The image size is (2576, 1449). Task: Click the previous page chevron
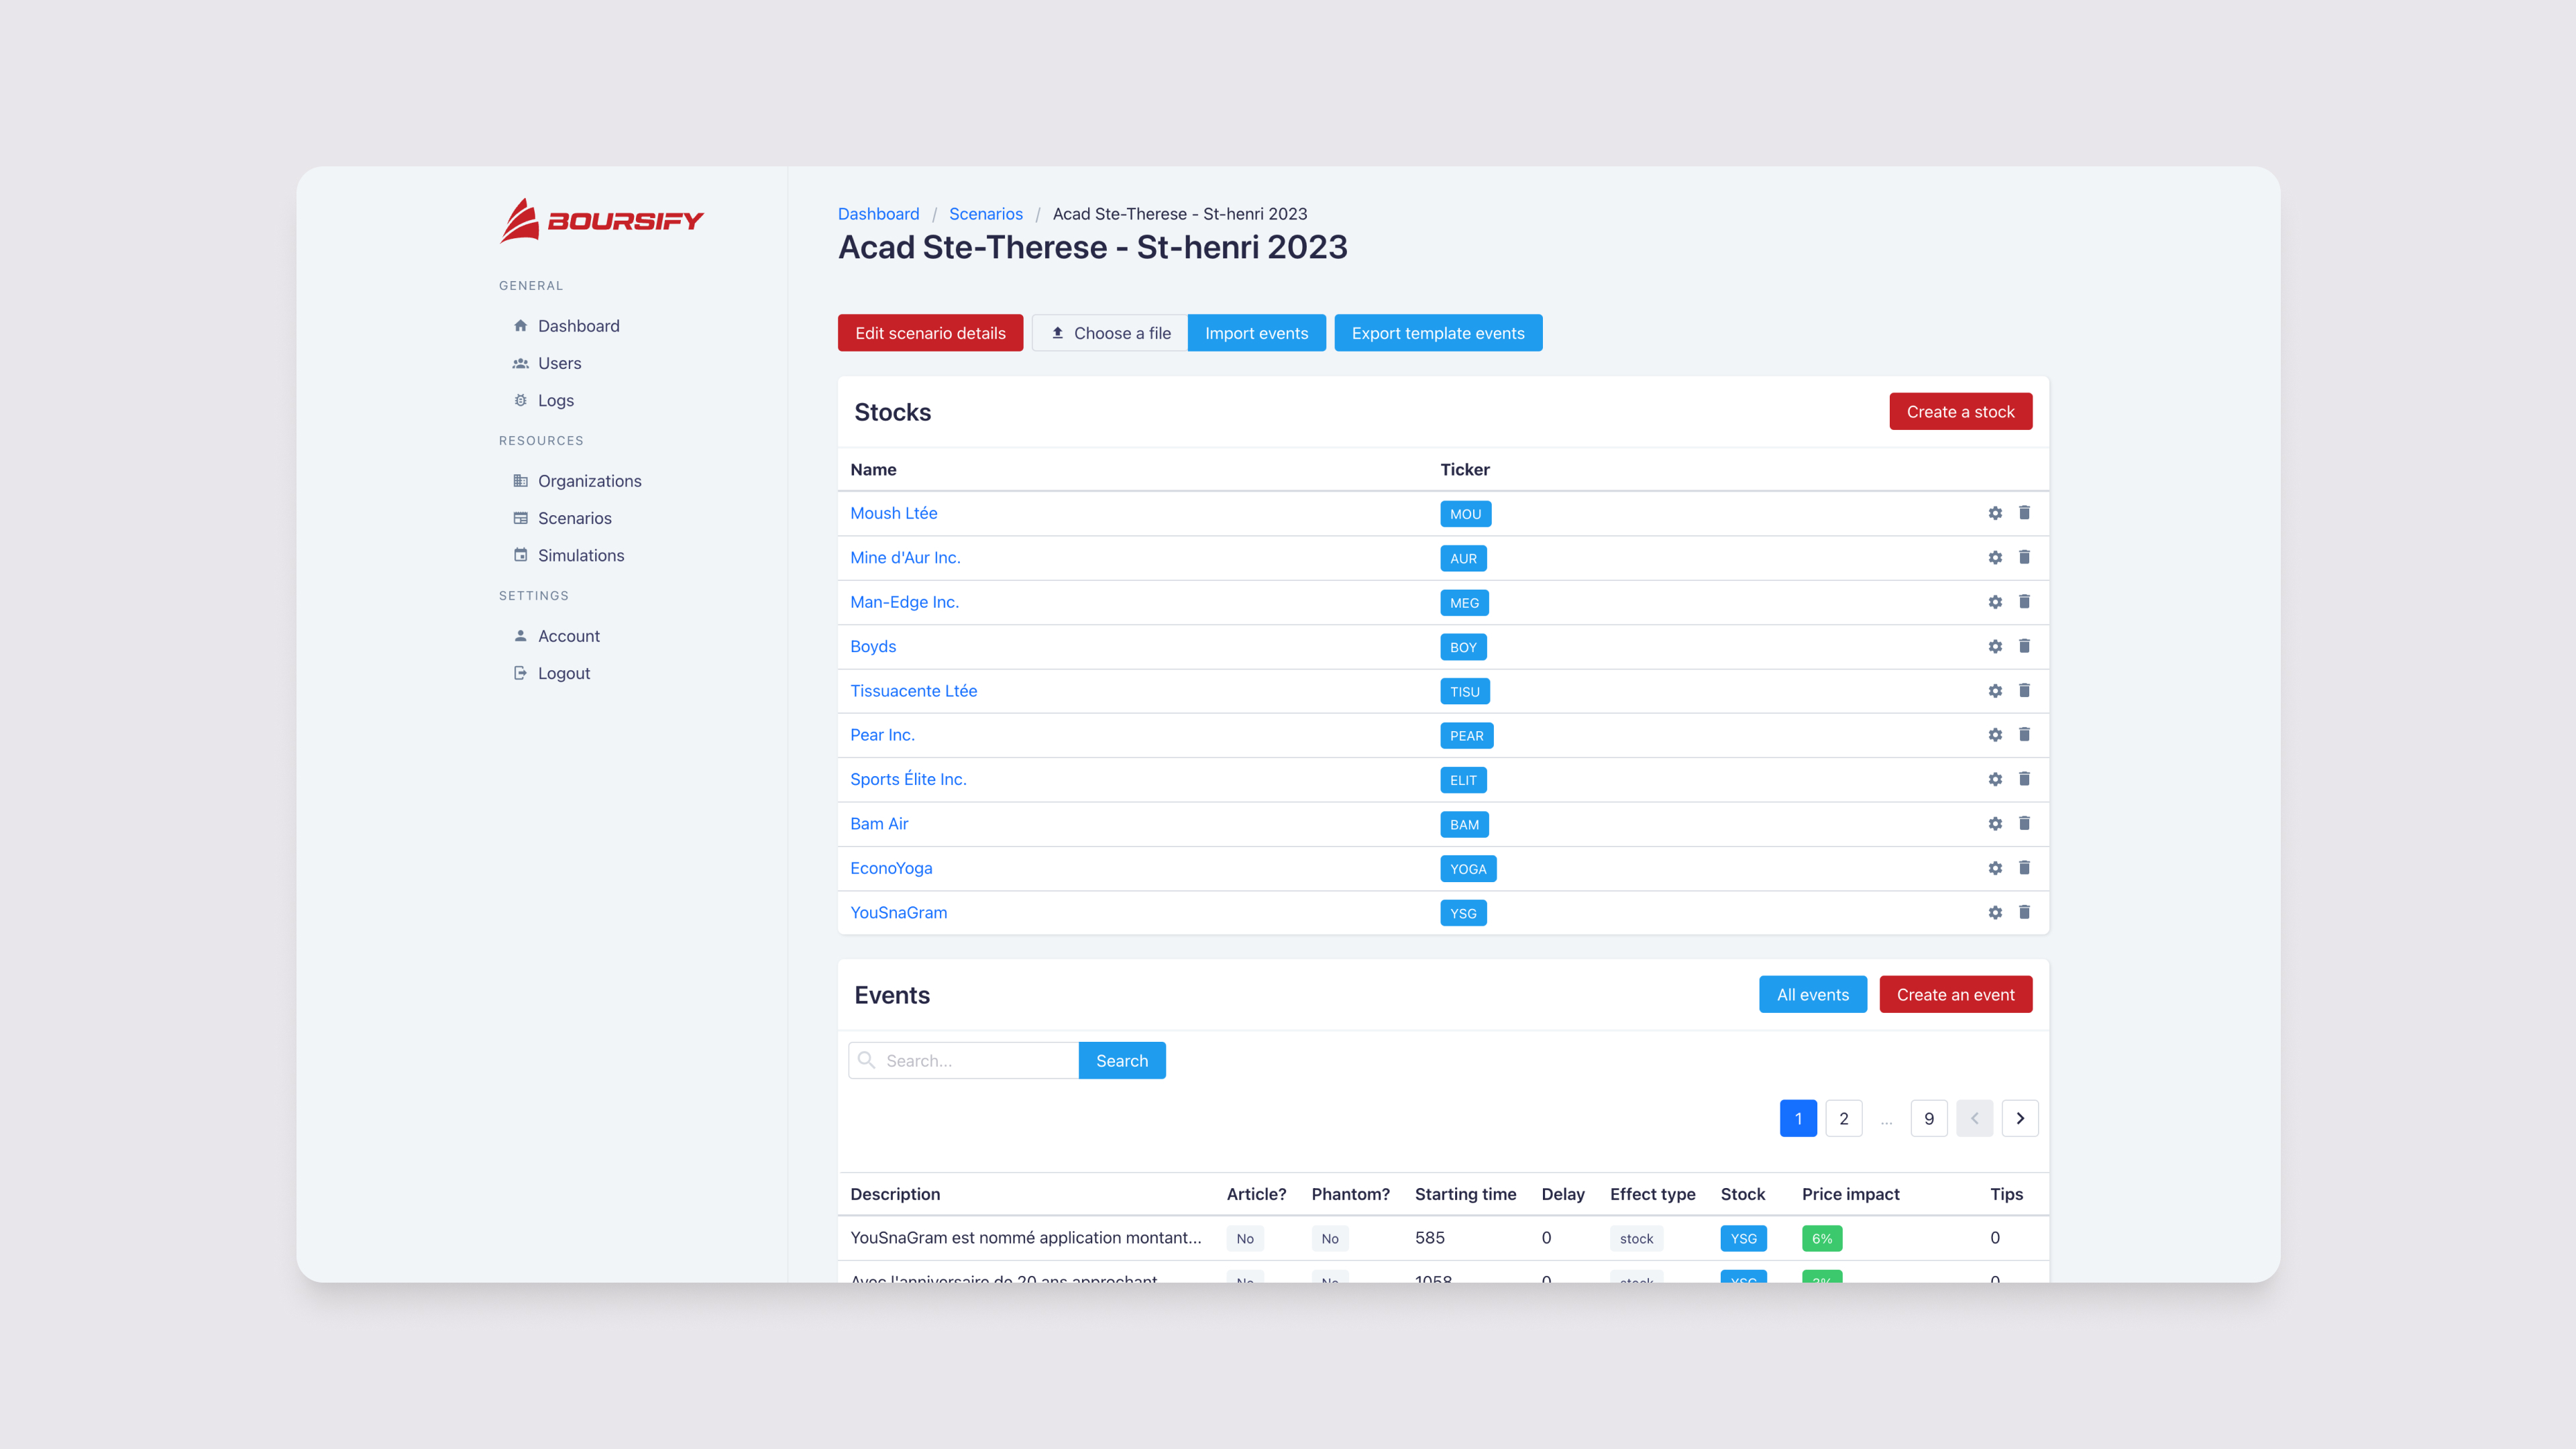[x=1974, y=1118]
